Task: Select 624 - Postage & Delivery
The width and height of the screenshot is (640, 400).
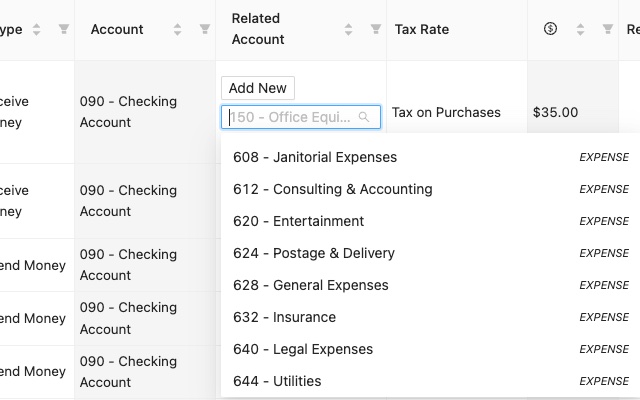Action: point(313,253)
